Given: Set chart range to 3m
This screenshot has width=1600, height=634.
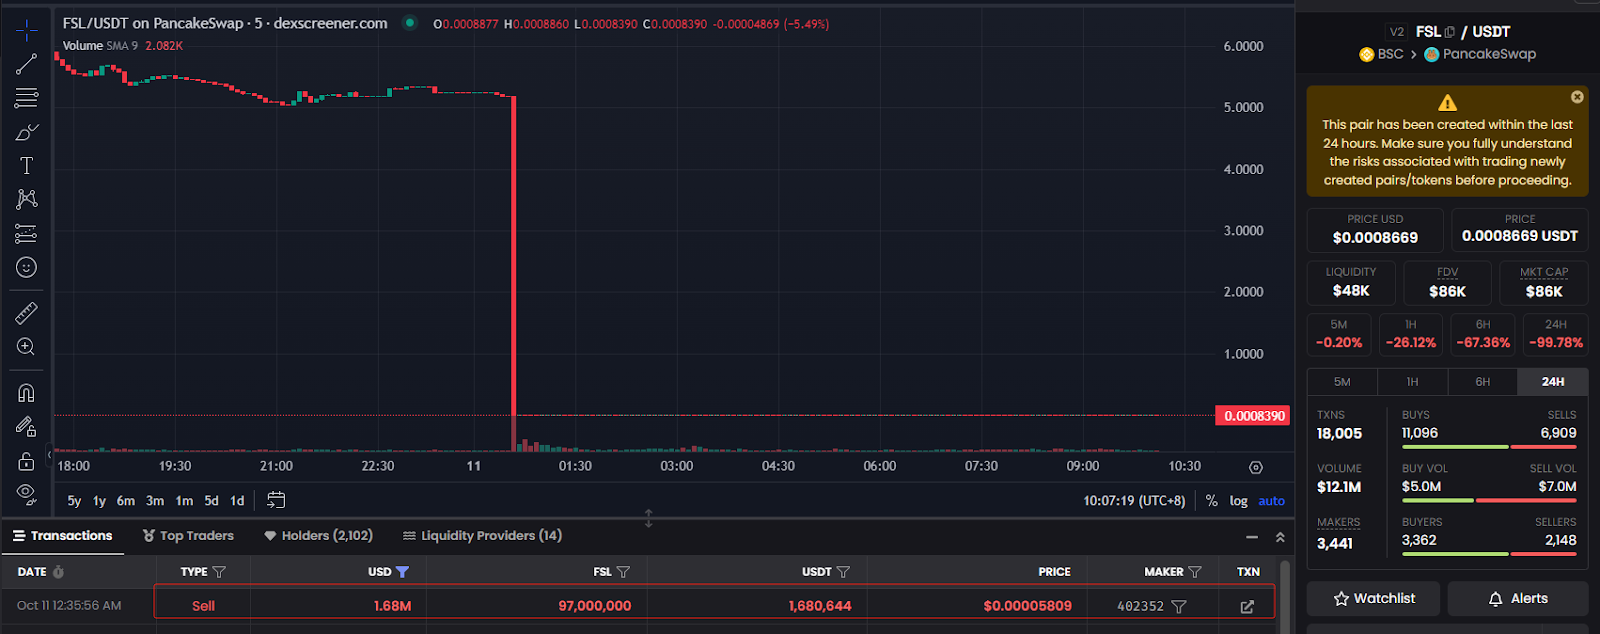Looking at the screenshot, I should [x=155, y=501].
